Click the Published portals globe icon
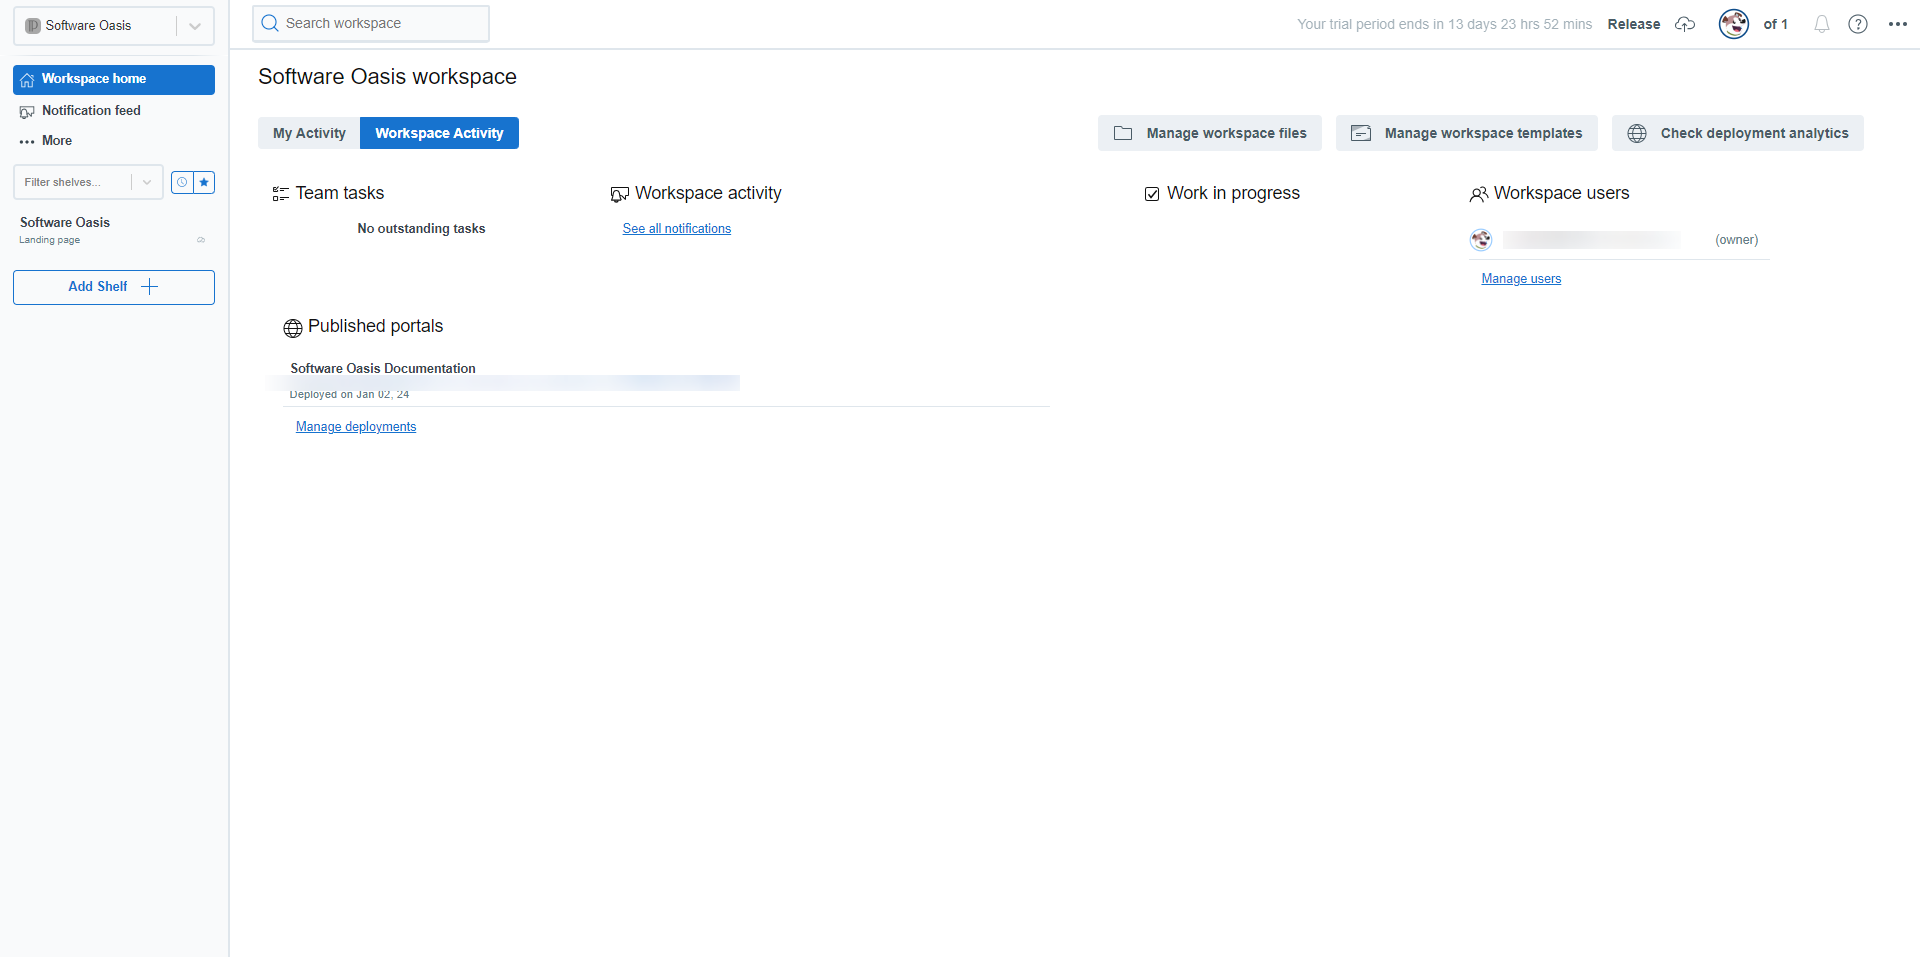This screenshot has height=957, width=1920. [292, 327]
